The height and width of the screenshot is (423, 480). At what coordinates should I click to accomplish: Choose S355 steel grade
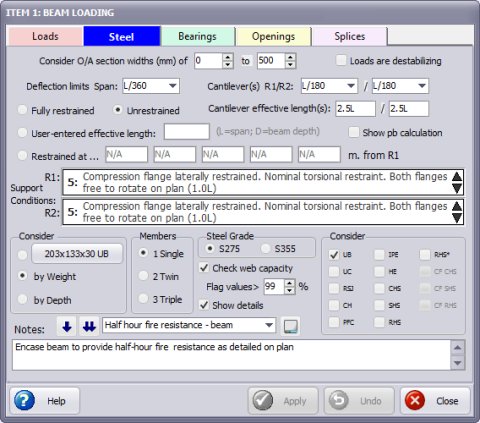[x=266, y=248]
